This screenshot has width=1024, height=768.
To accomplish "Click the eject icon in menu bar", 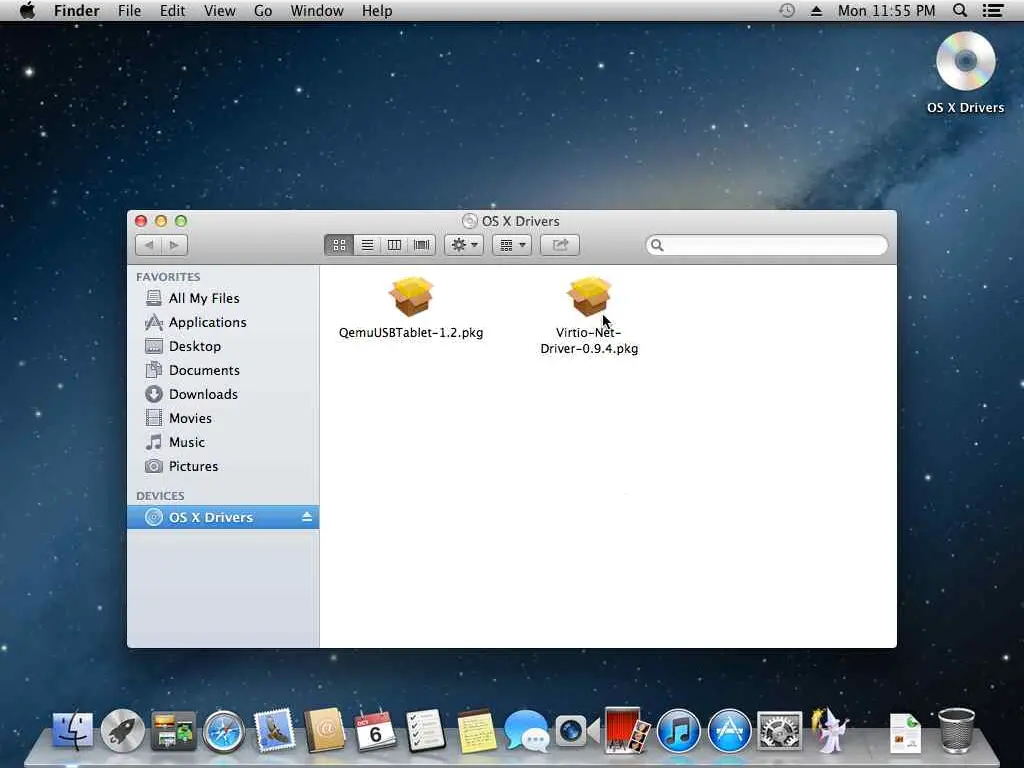I will [x=816, y=10].
